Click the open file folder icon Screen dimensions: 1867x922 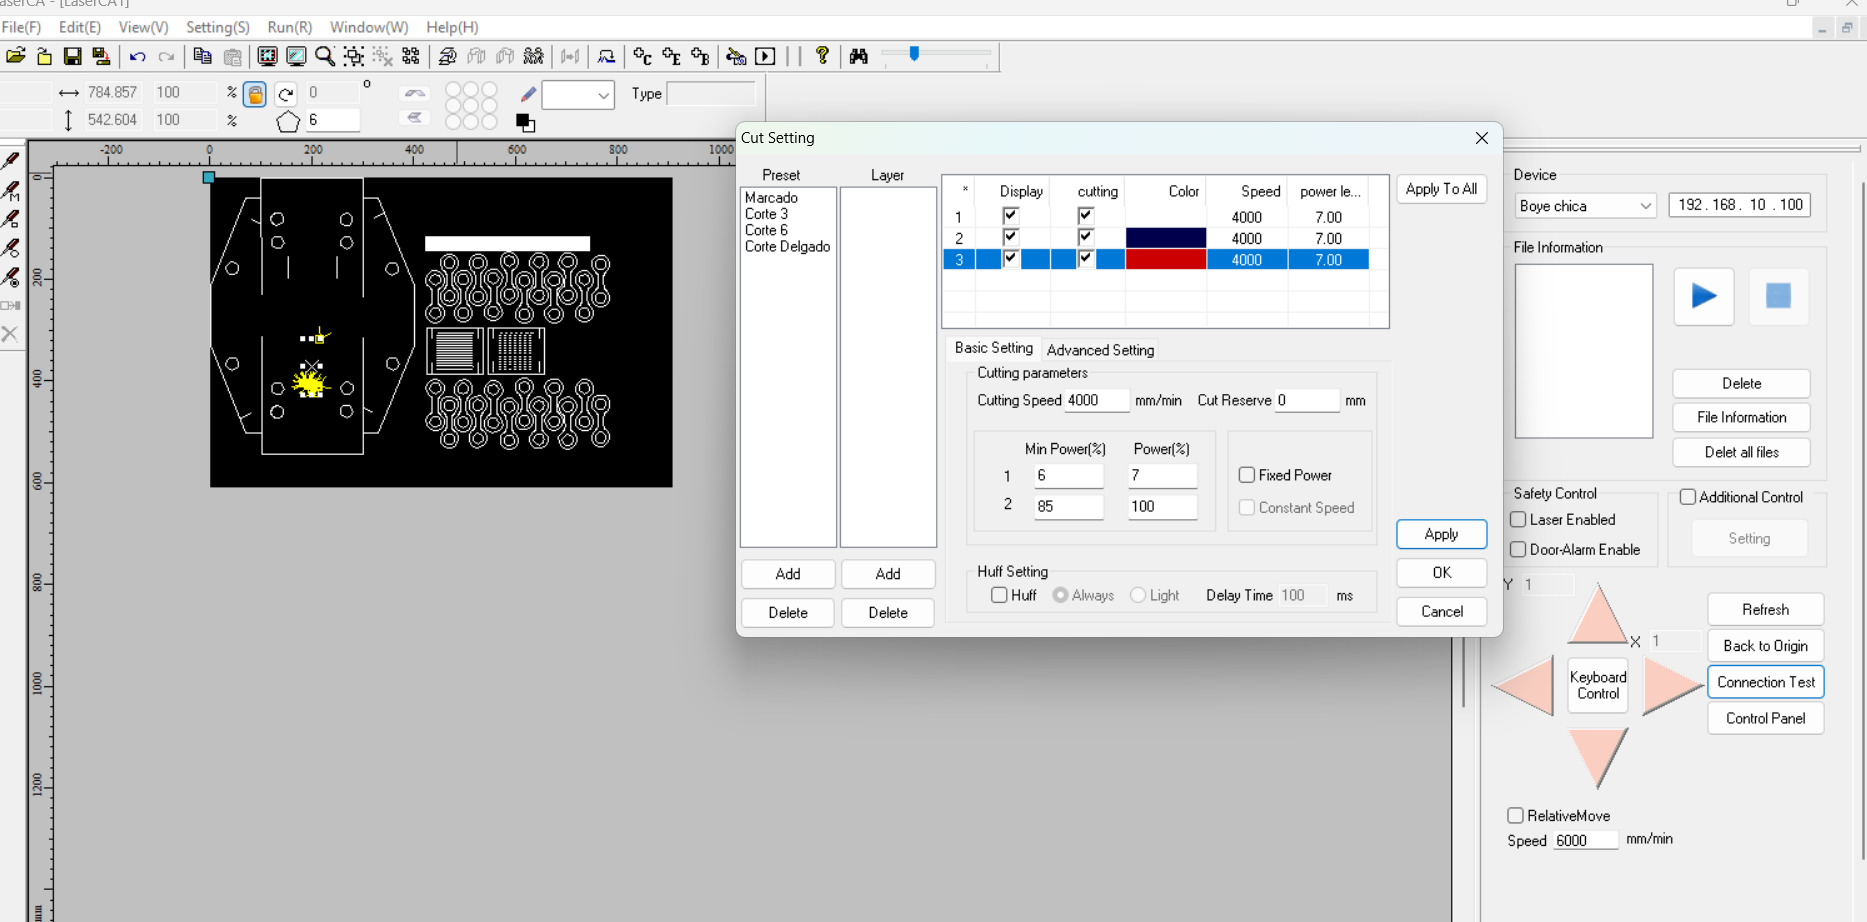tap(16, 56)
